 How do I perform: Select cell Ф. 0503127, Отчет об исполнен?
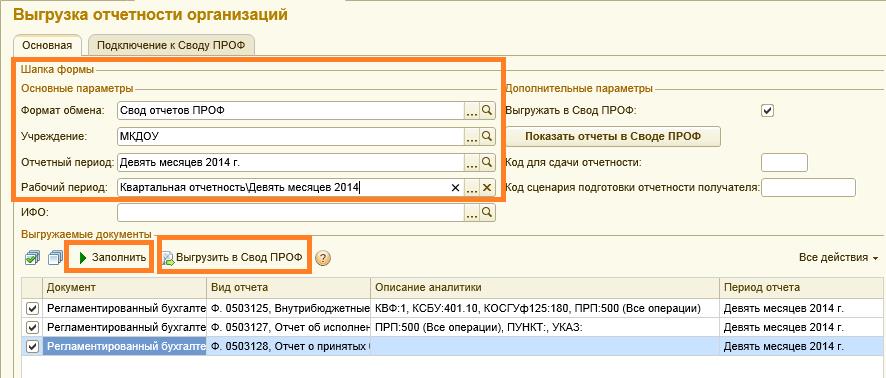coord(289,327)
